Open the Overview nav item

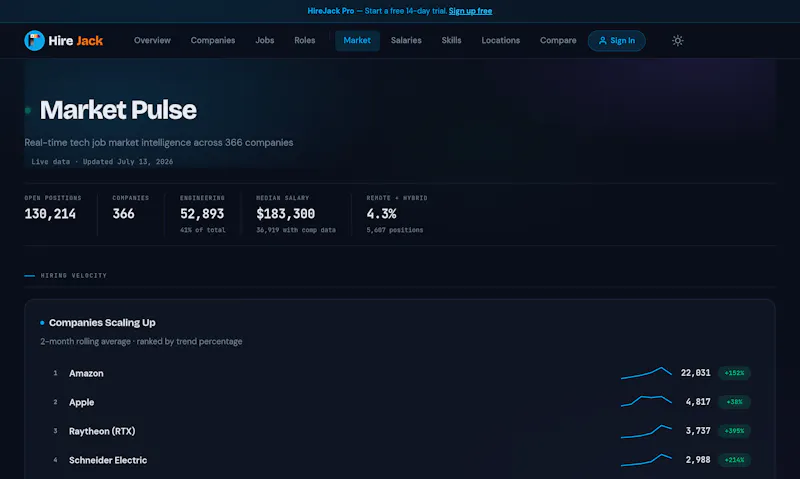[x=152, y=40]
